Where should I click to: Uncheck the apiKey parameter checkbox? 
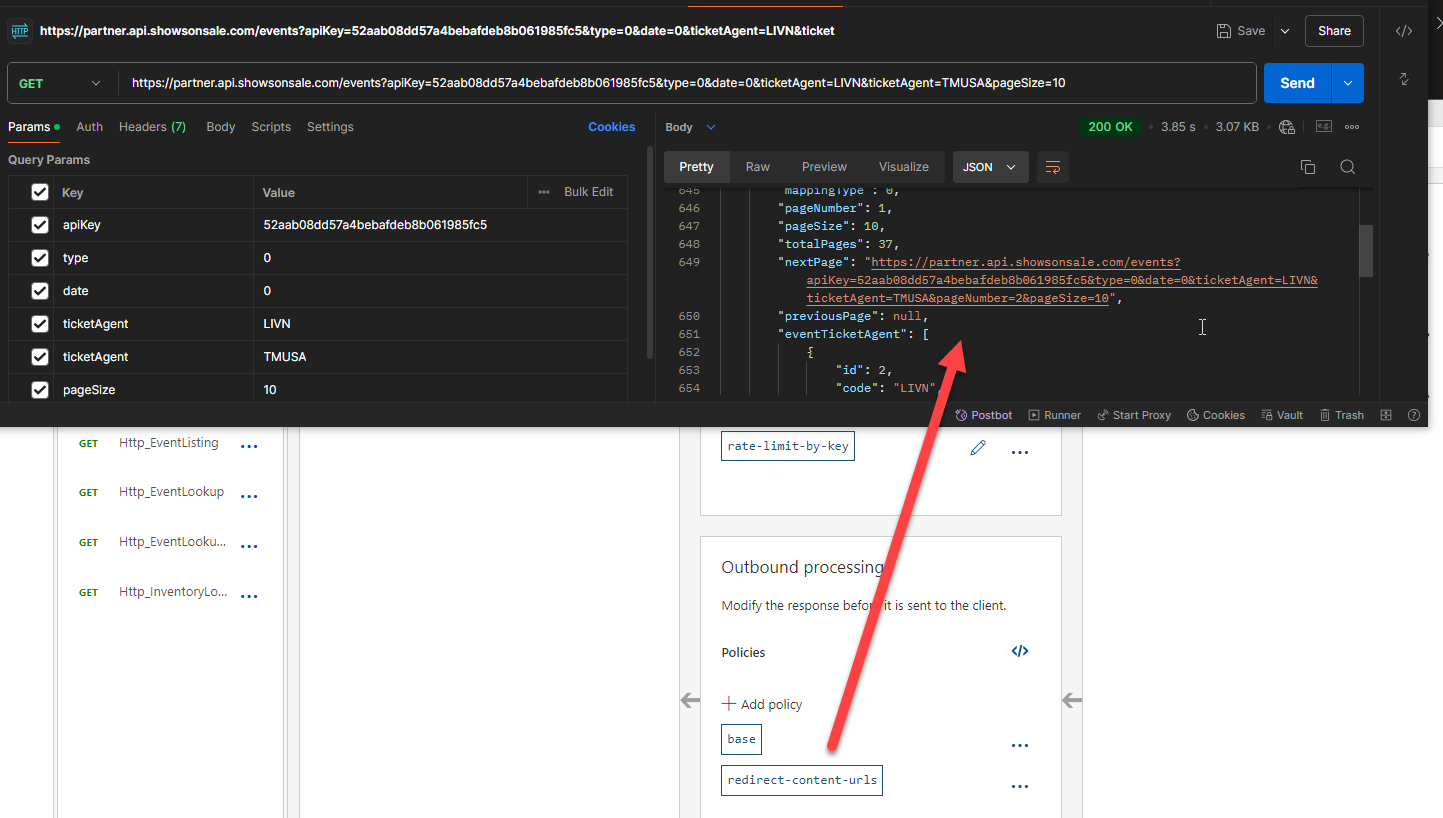40,225
